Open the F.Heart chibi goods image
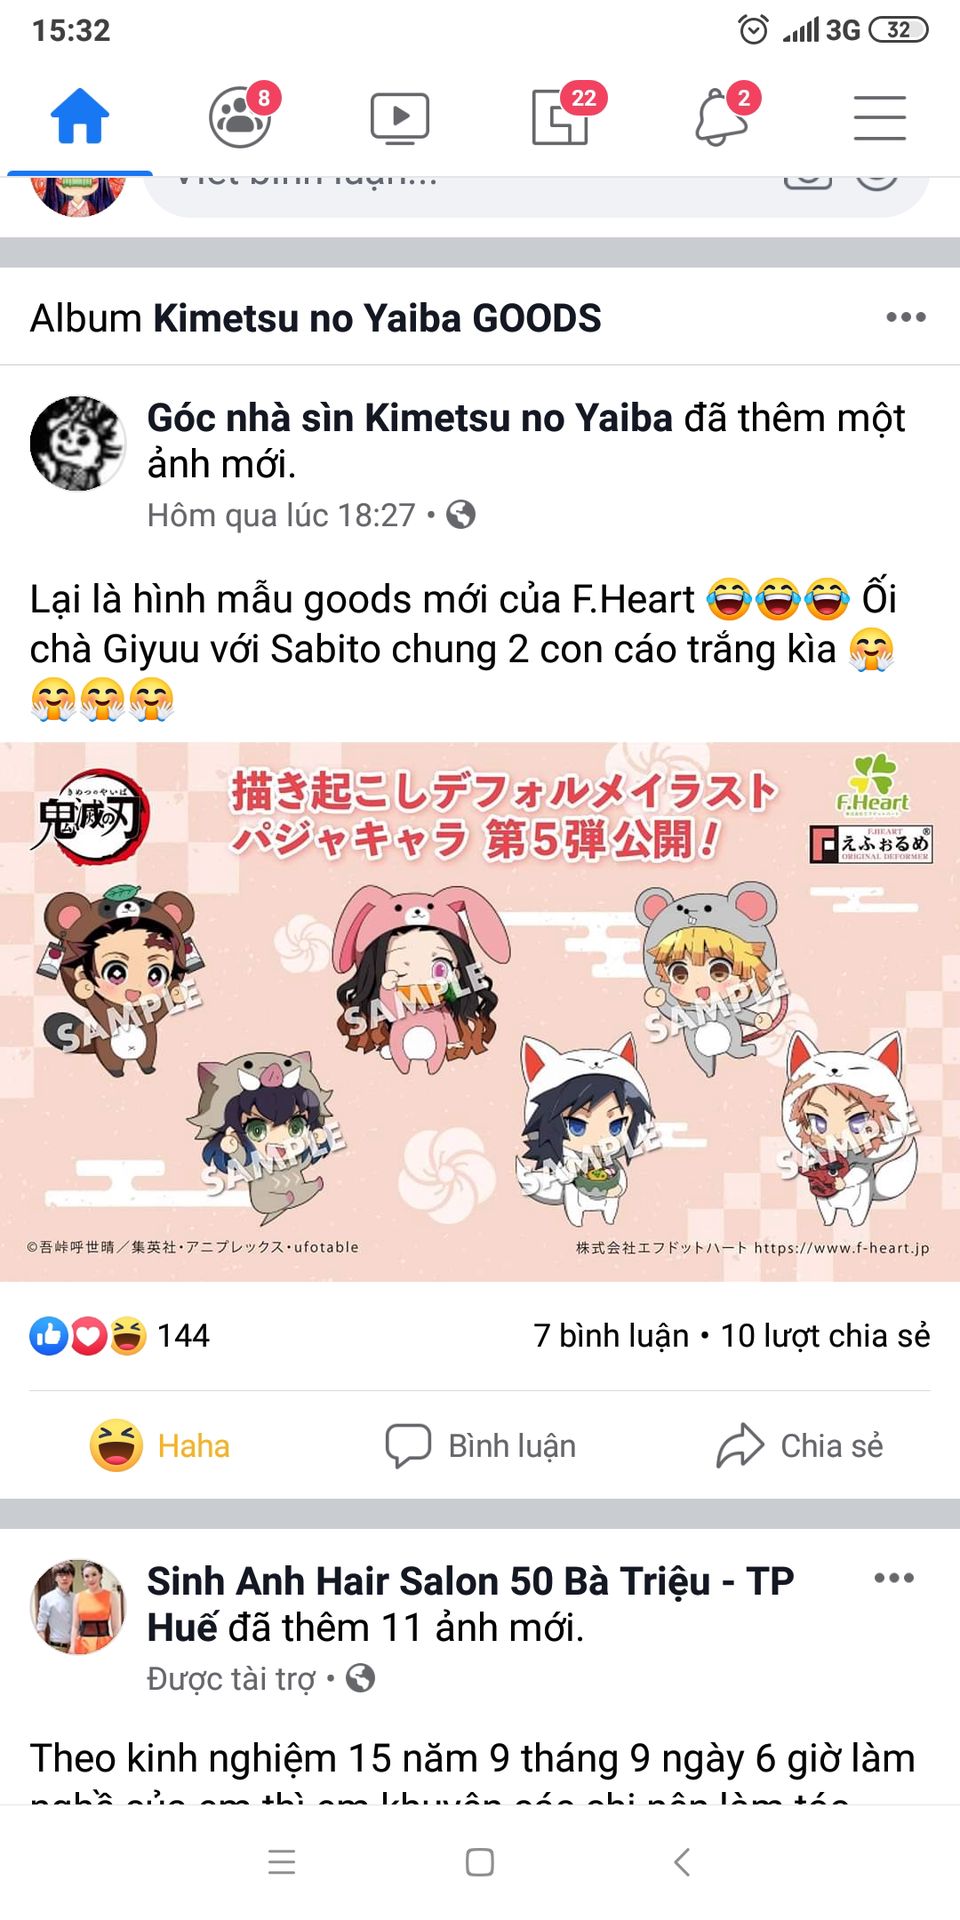Screen dimensions: 960x1920 tap(480, 1012)
